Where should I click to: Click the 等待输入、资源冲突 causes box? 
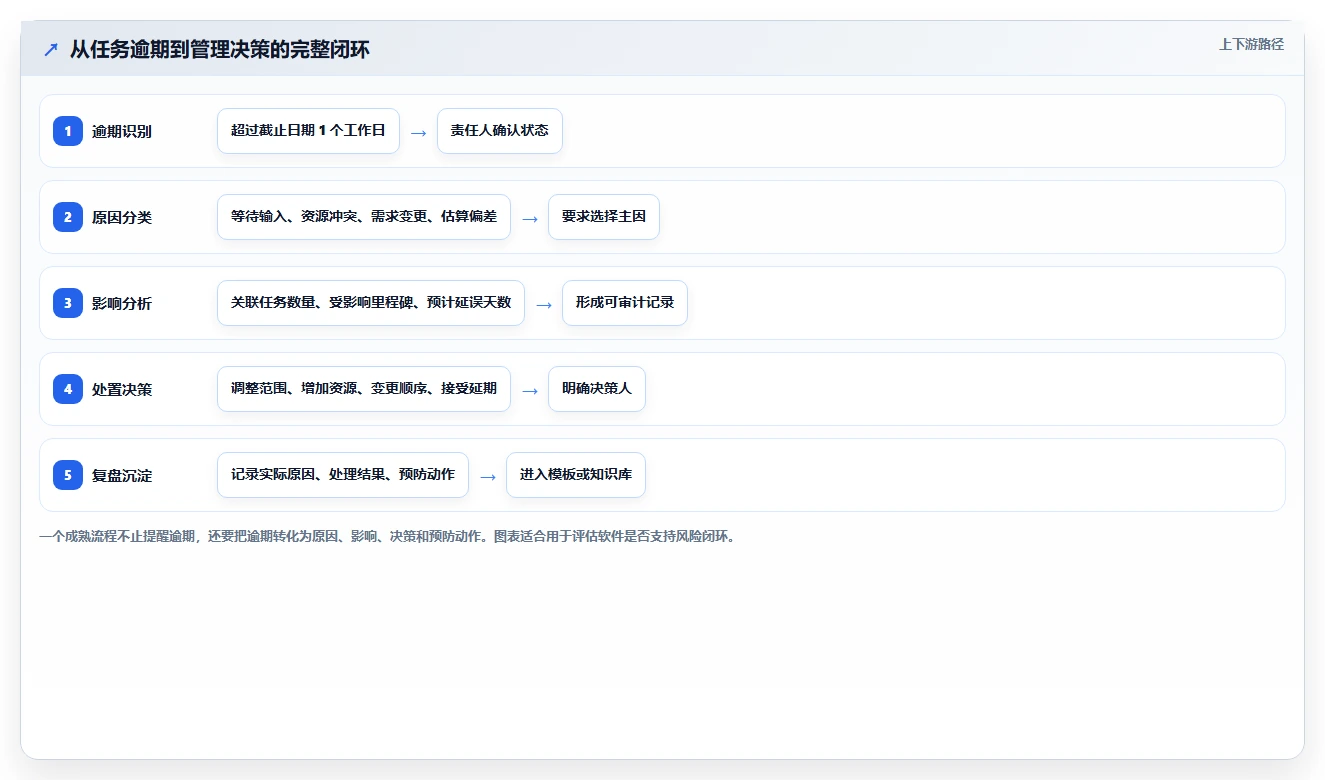[x=364, y=217]
